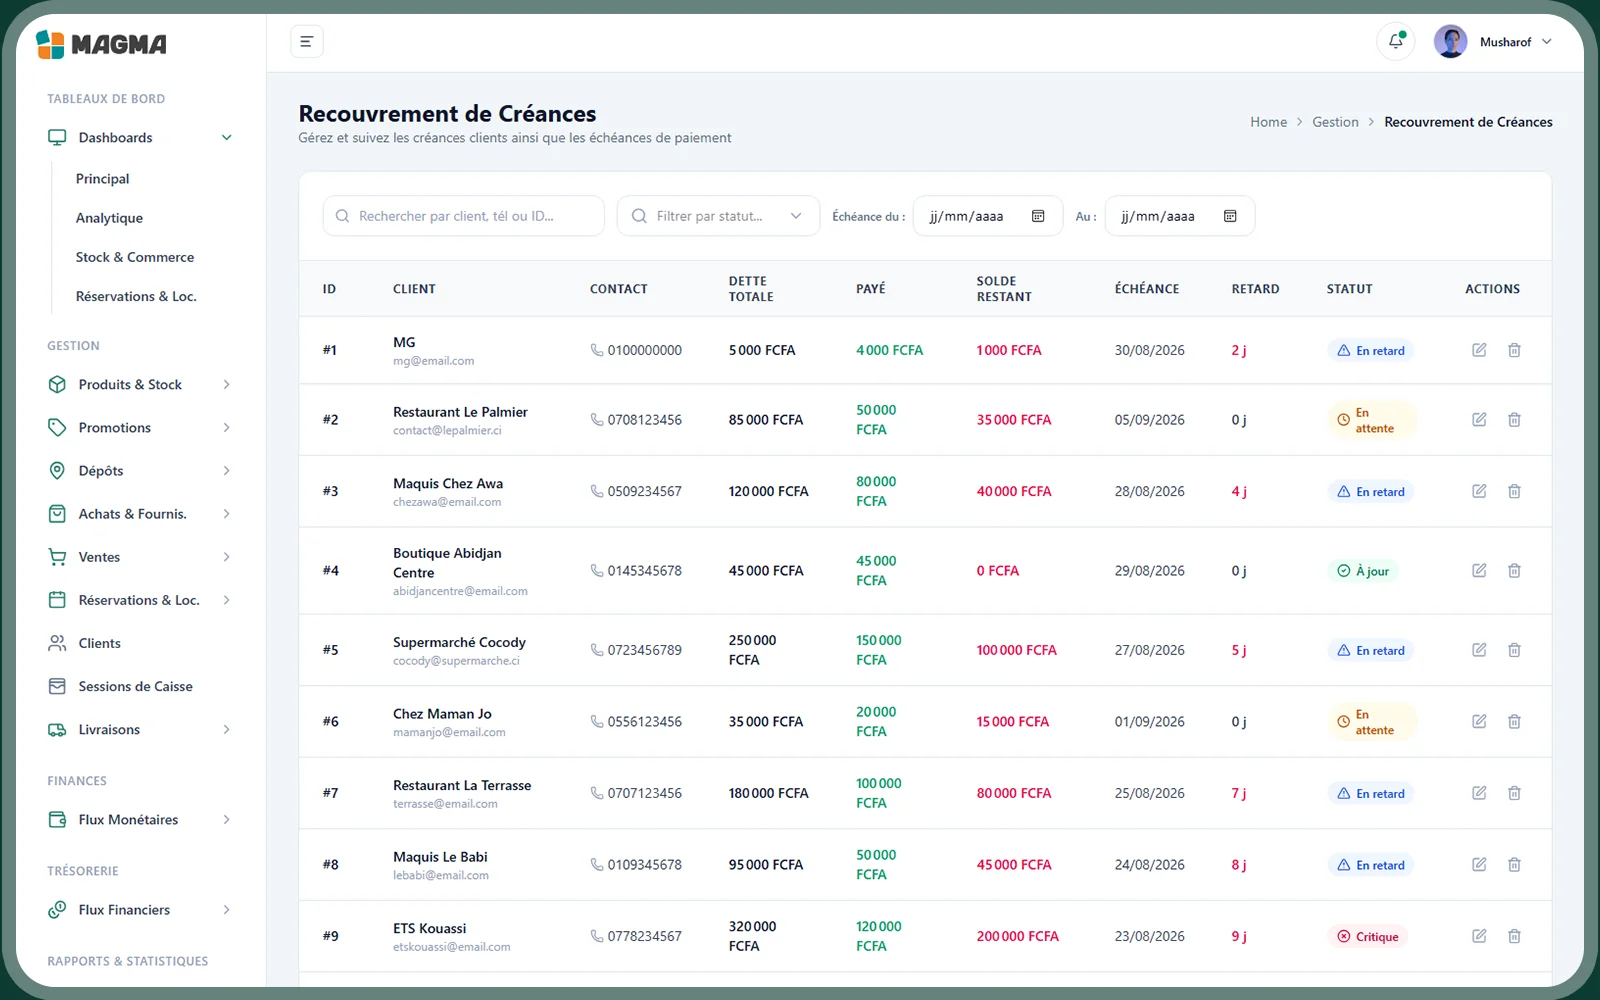
Task: Click the À jour status badge
Action: coord(1363,571)
